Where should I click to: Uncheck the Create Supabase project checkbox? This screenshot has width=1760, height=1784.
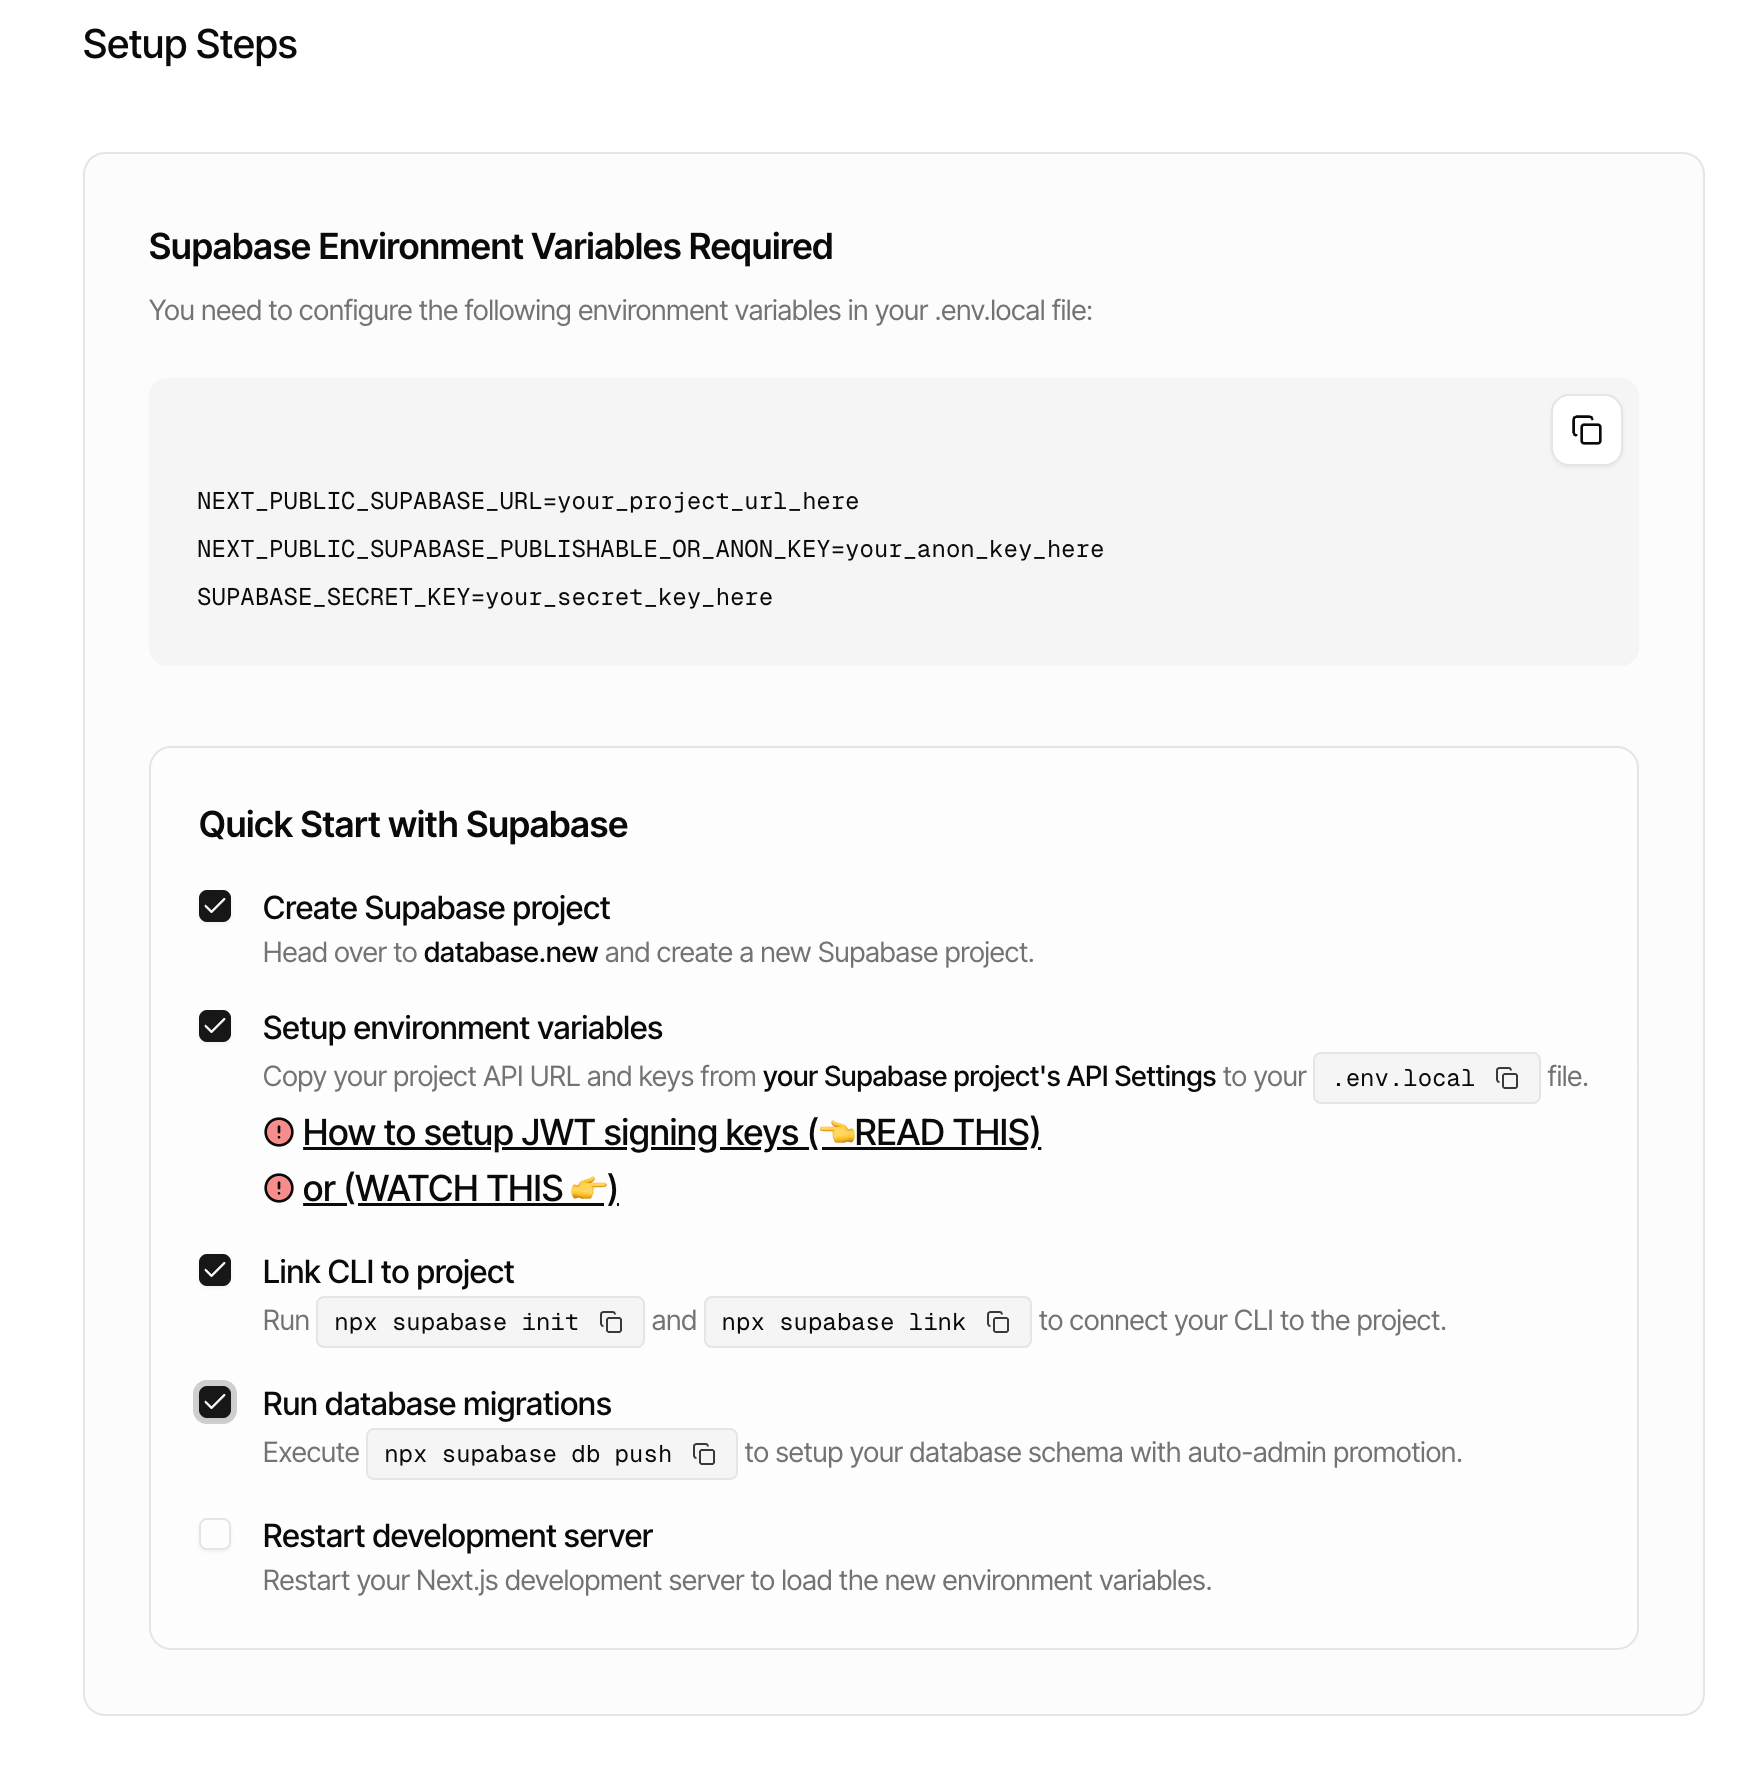pos(215,906)
